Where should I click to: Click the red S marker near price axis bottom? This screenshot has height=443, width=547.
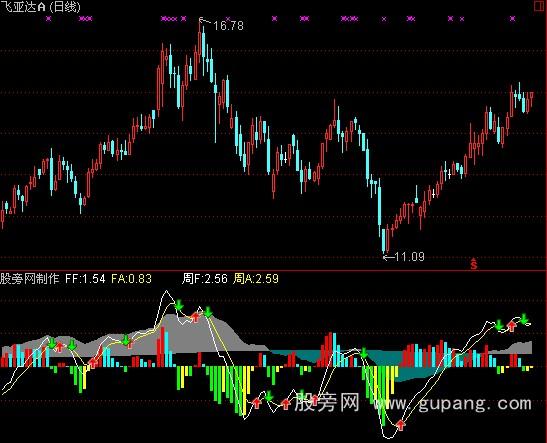pos(473,264)
